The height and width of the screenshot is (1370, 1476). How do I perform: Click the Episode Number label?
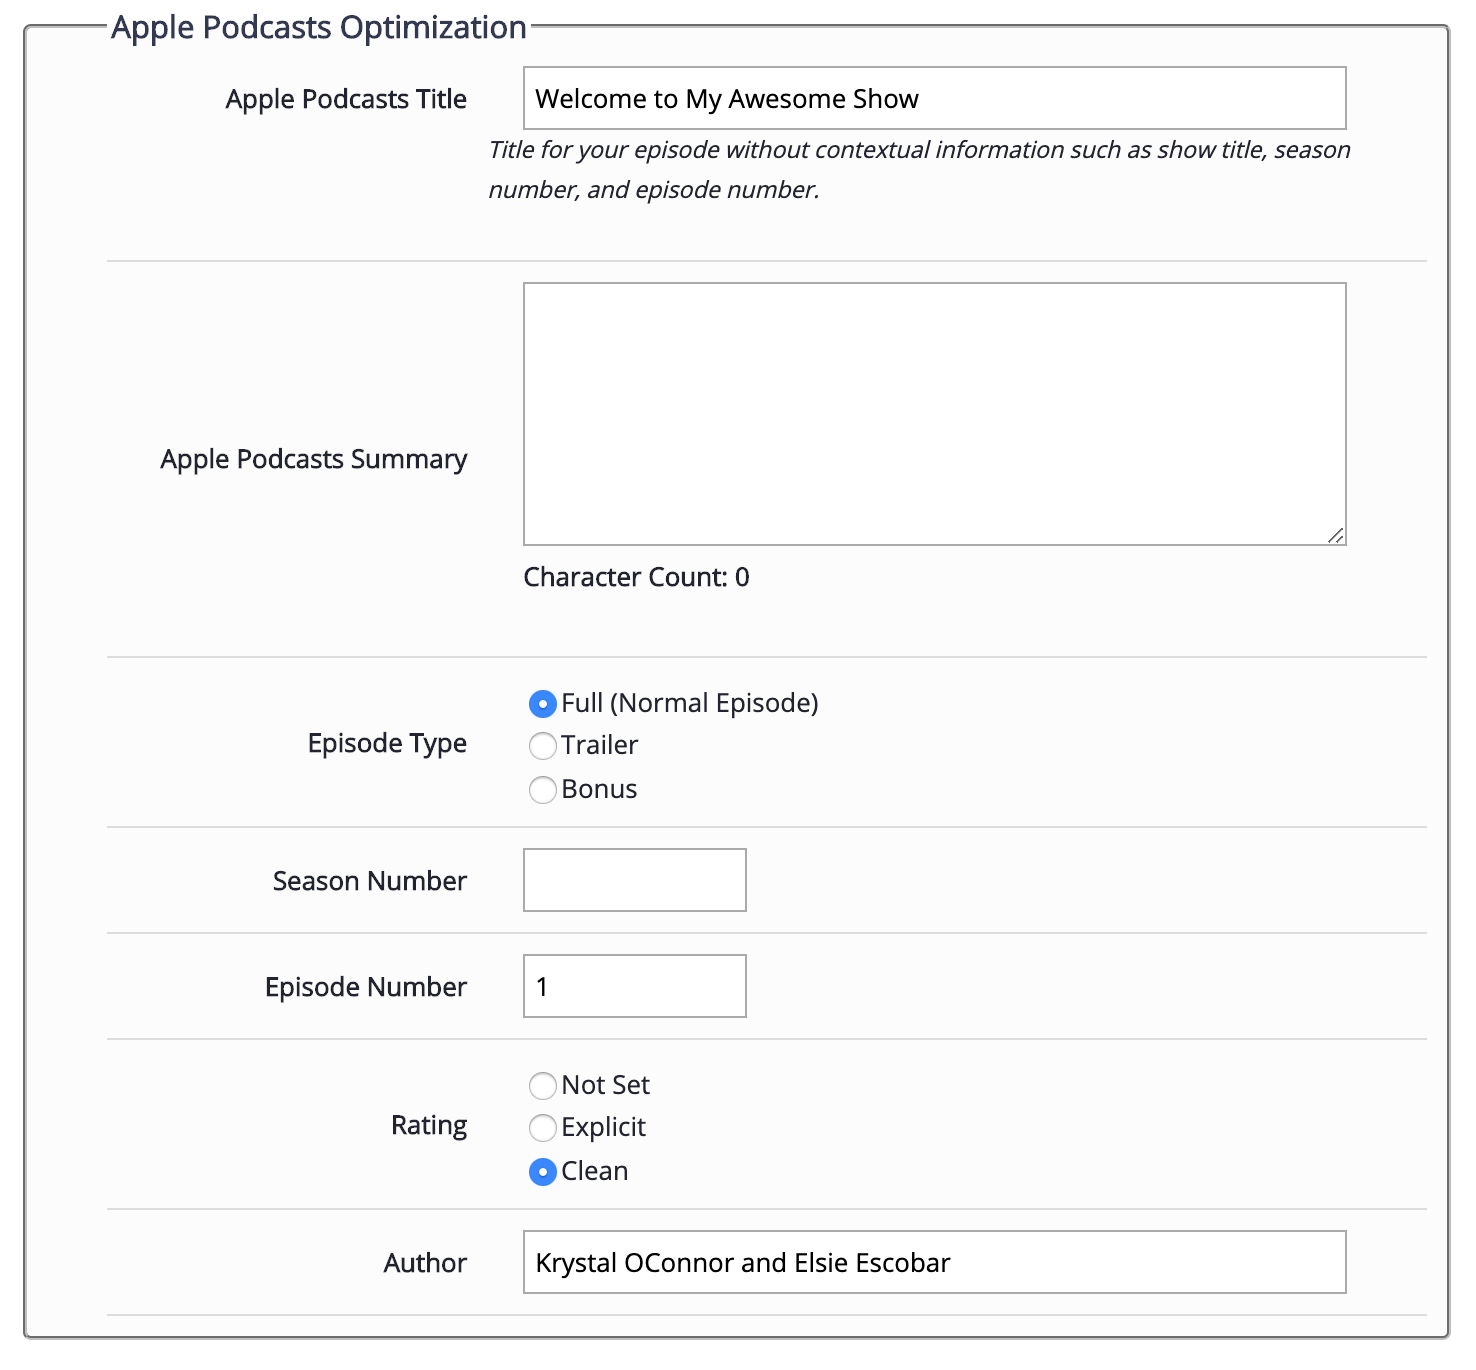[365, 987]
